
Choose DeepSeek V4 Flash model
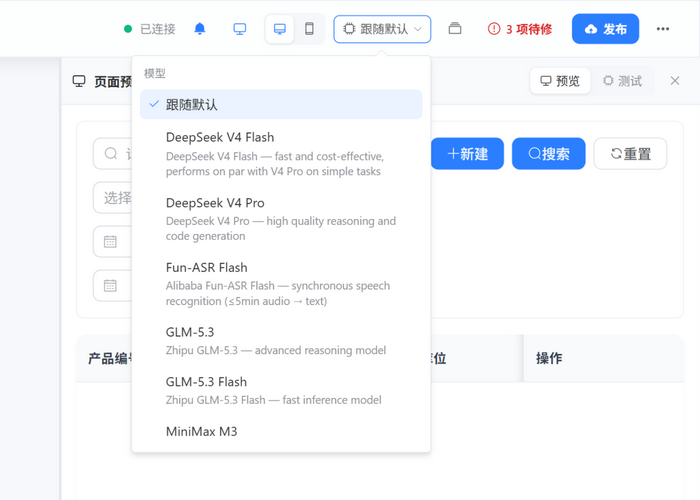pyautogui.click(x=281, y=154)
